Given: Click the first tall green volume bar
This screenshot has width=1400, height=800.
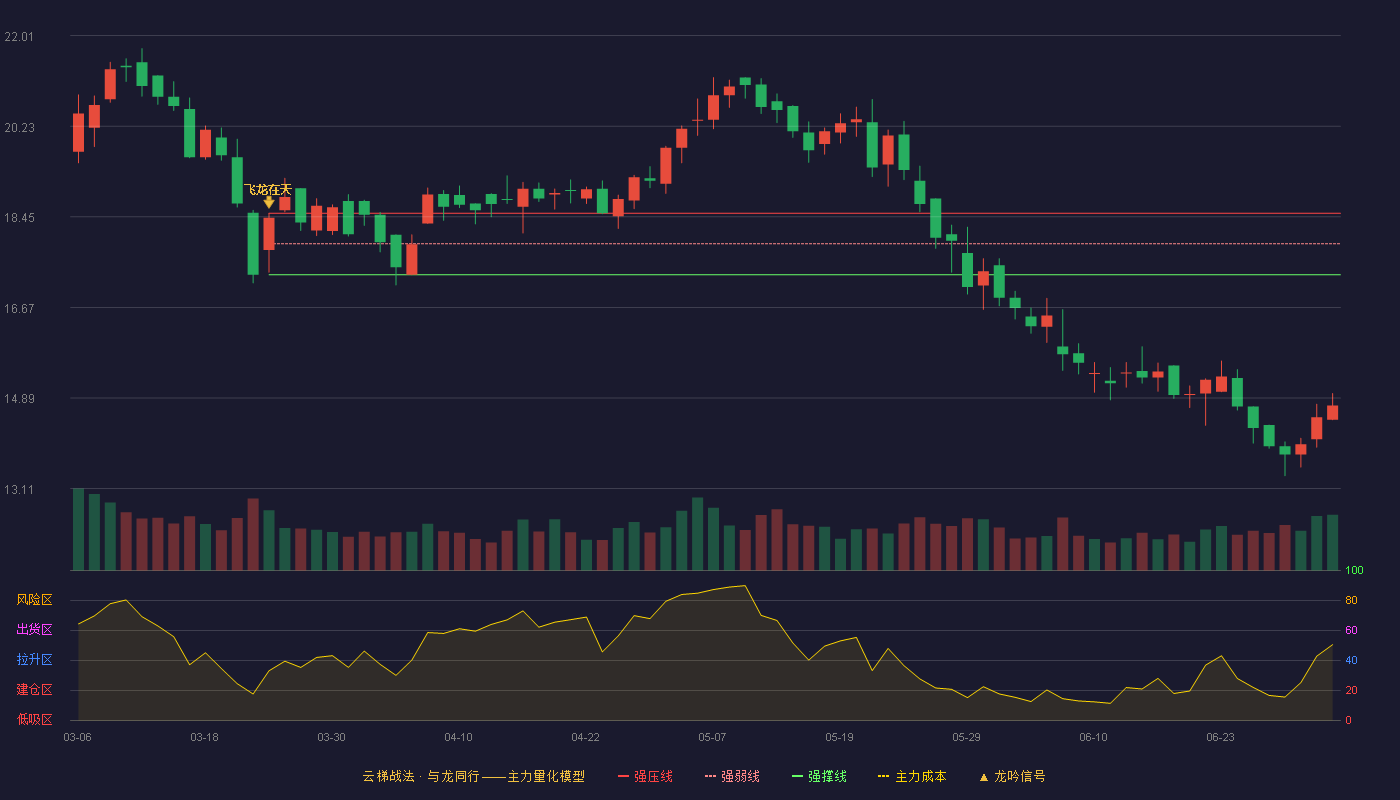Looking at the screenshot, I should click(78, 529).
